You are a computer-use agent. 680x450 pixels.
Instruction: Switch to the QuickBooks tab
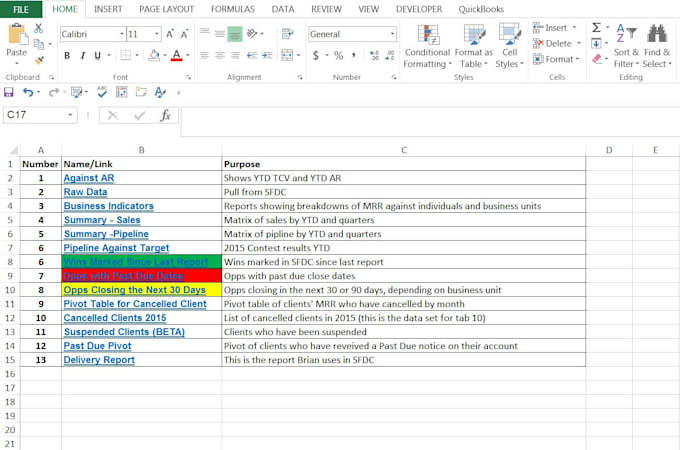pos(481,9)
